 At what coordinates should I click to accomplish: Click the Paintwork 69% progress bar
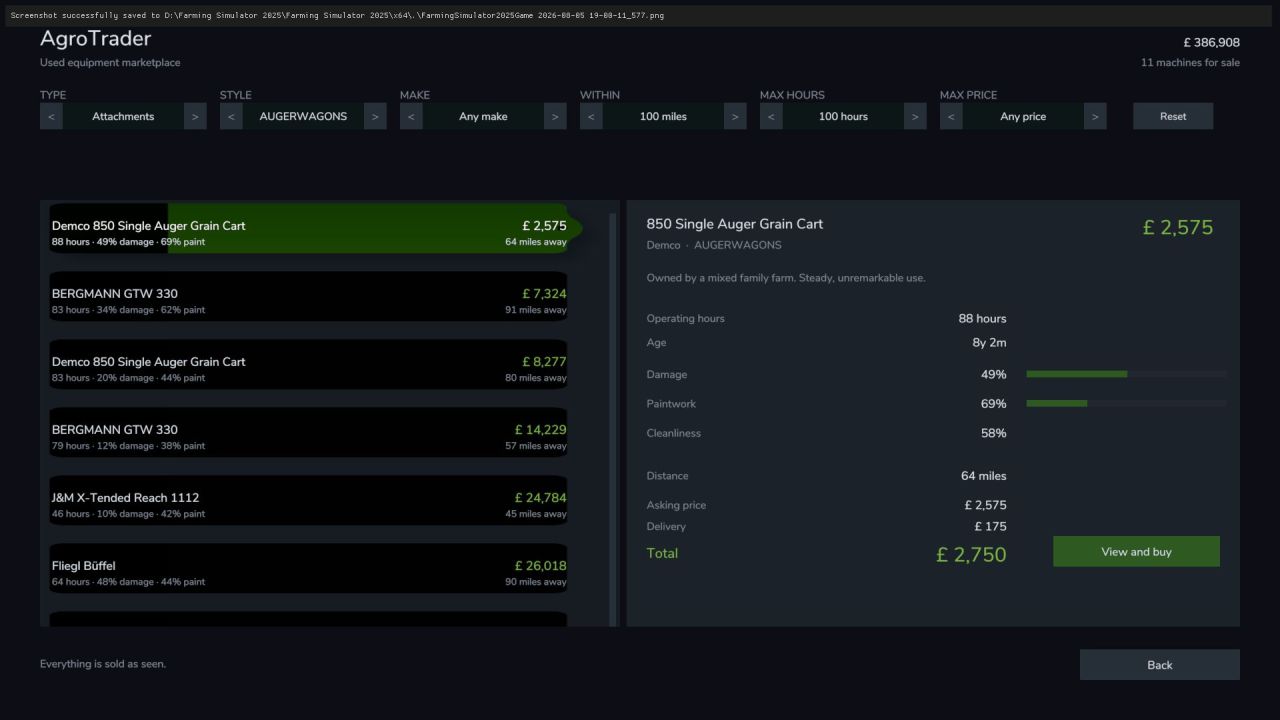pos(1126,403)
